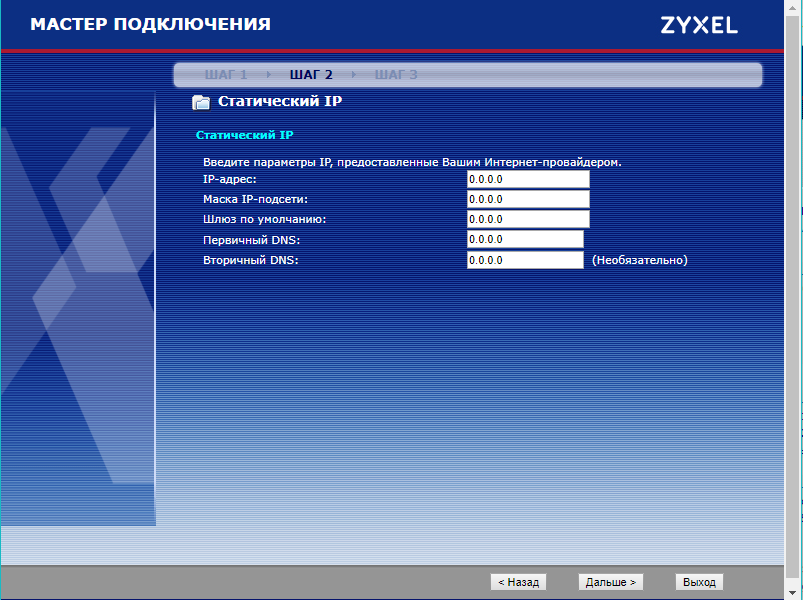Select the ШАГ 2 step tab
The height and width of the screenshot is (600, 803).
coord(310,75)
